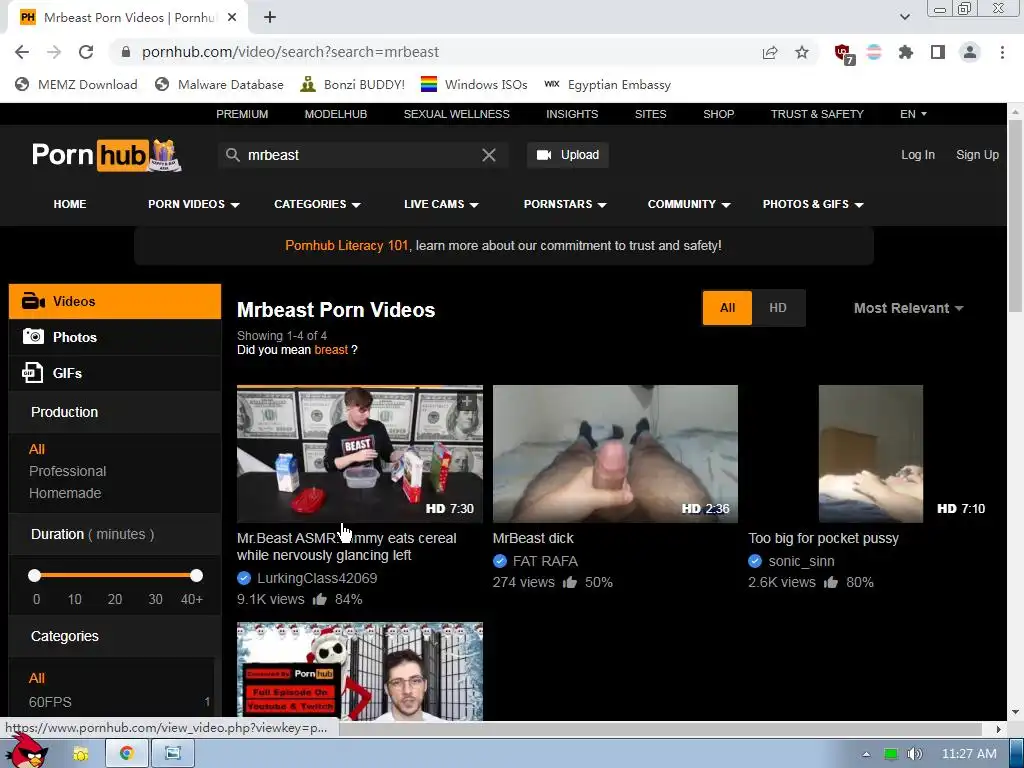The height and width of the screenshot is (768, 1024).
Task: Open the volume speaker tray icon
Action: point(915,754)
